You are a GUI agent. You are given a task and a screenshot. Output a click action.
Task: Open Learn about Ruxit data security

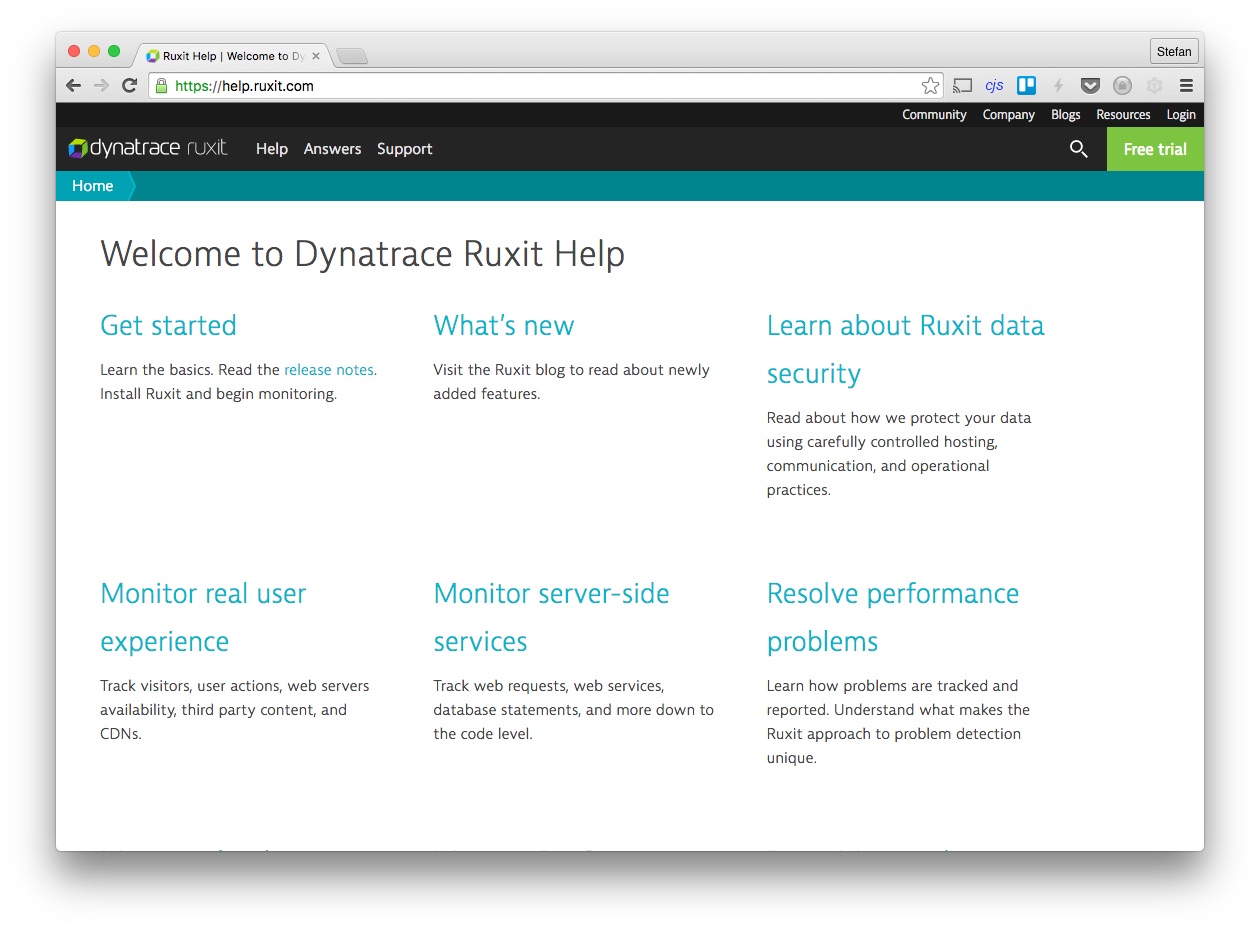coord(906,349)
